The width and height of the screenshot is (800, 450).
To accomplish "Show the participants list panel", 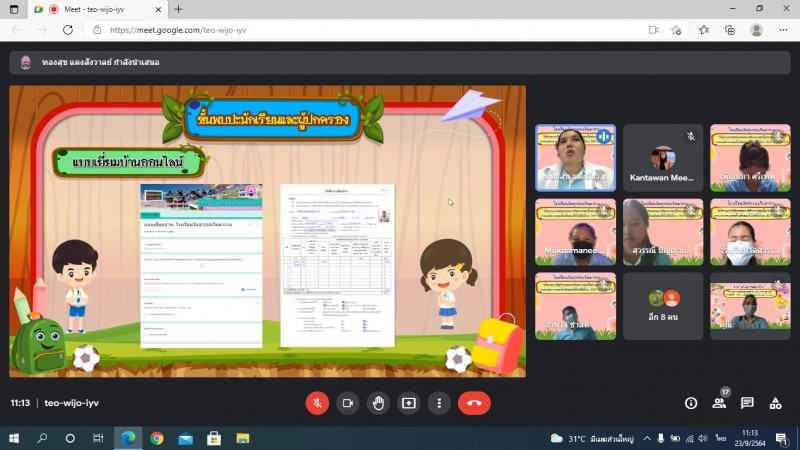I will point(719,403).
